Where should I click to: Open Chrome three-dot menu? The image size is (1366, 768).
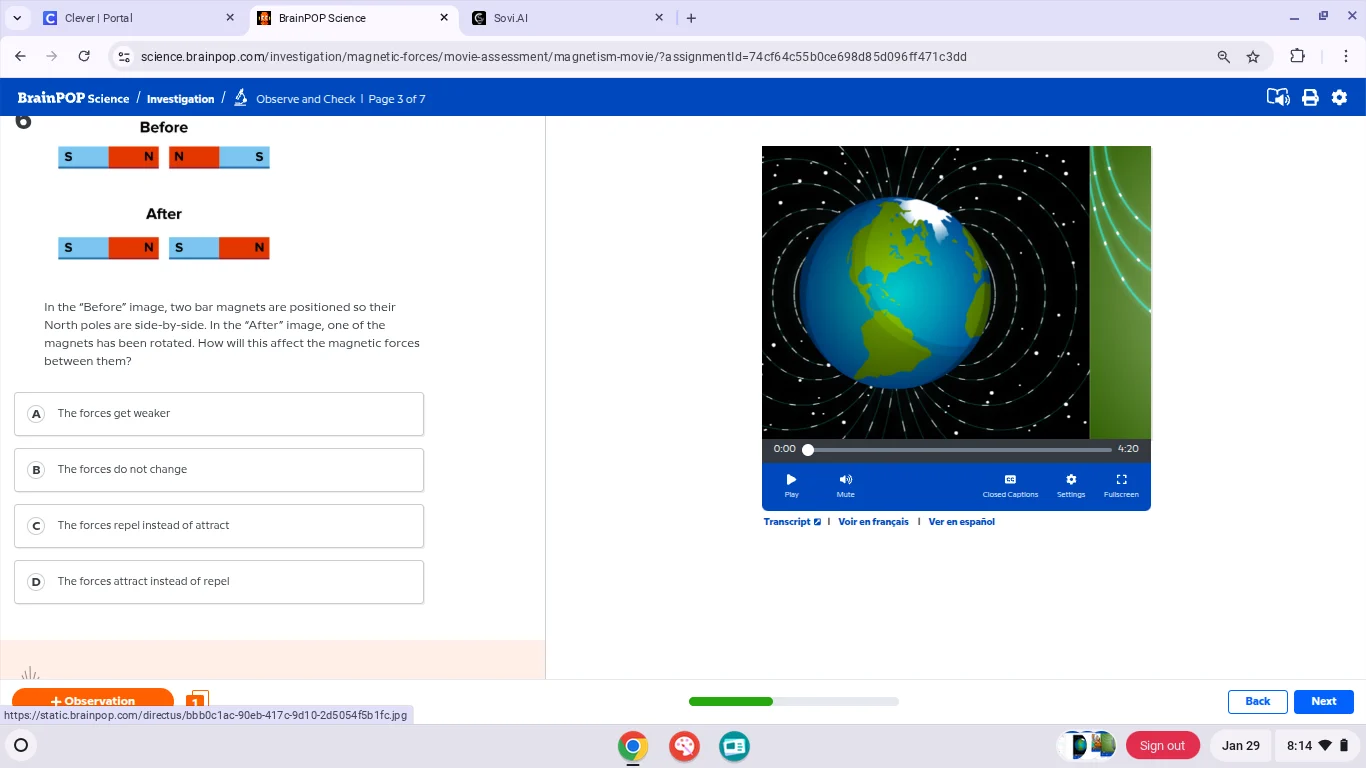tap(1346, 57)
